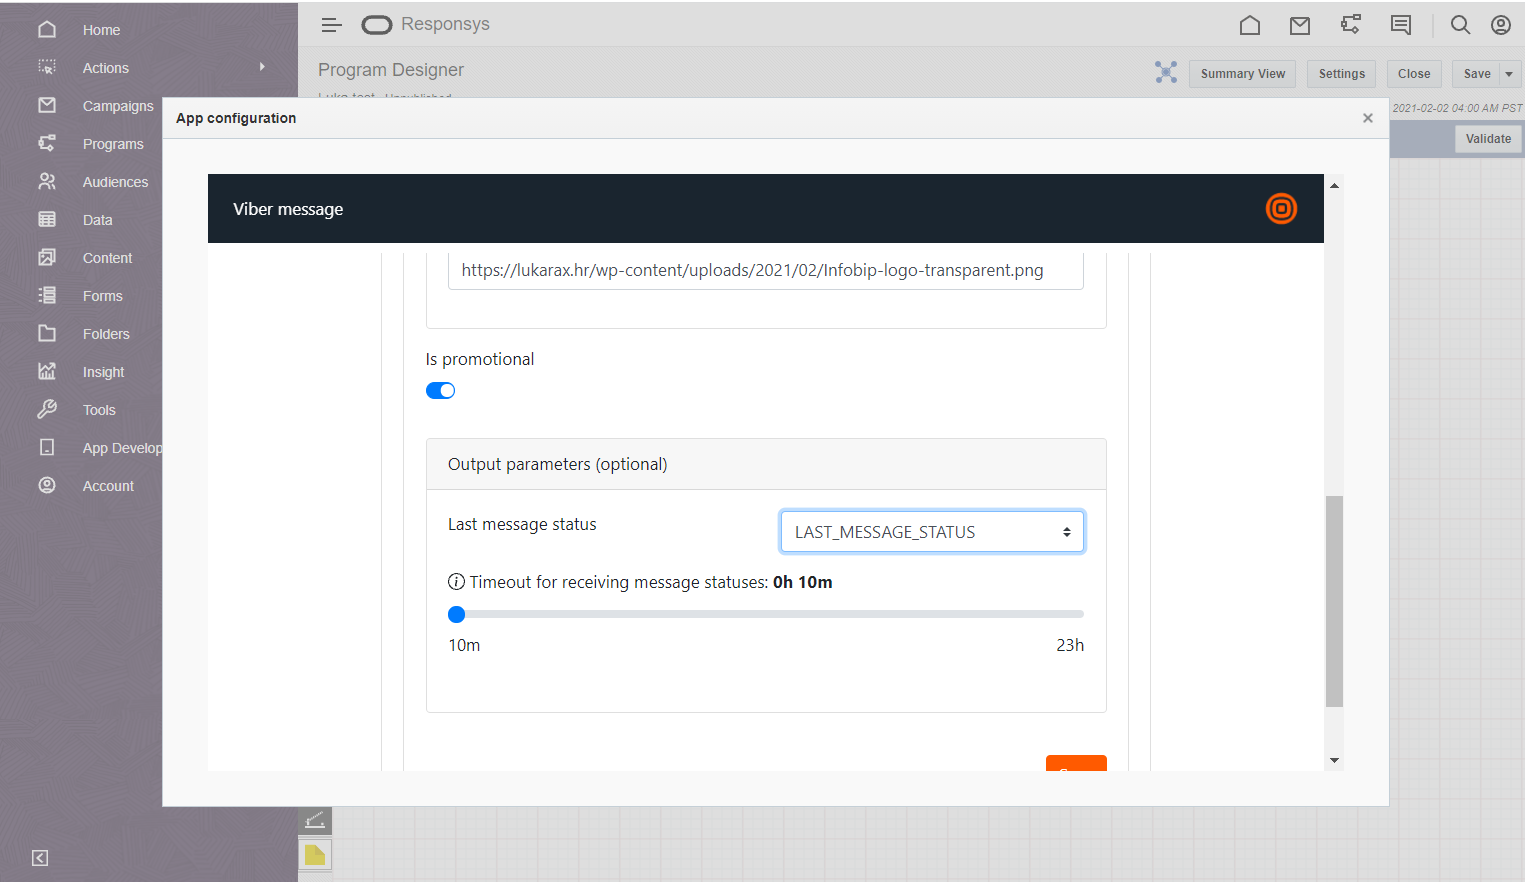Expand the Actions submenu arrow
Viewport: 1525px width, 882px height.
click(262, 67)
